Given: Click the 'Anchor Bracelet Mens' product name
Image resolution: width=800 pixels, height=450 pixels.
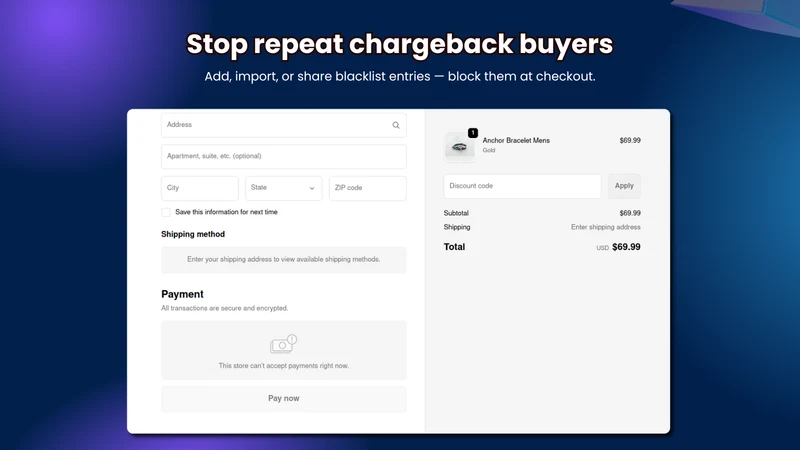Looking at the screenshot, I should tap(516, 140).
